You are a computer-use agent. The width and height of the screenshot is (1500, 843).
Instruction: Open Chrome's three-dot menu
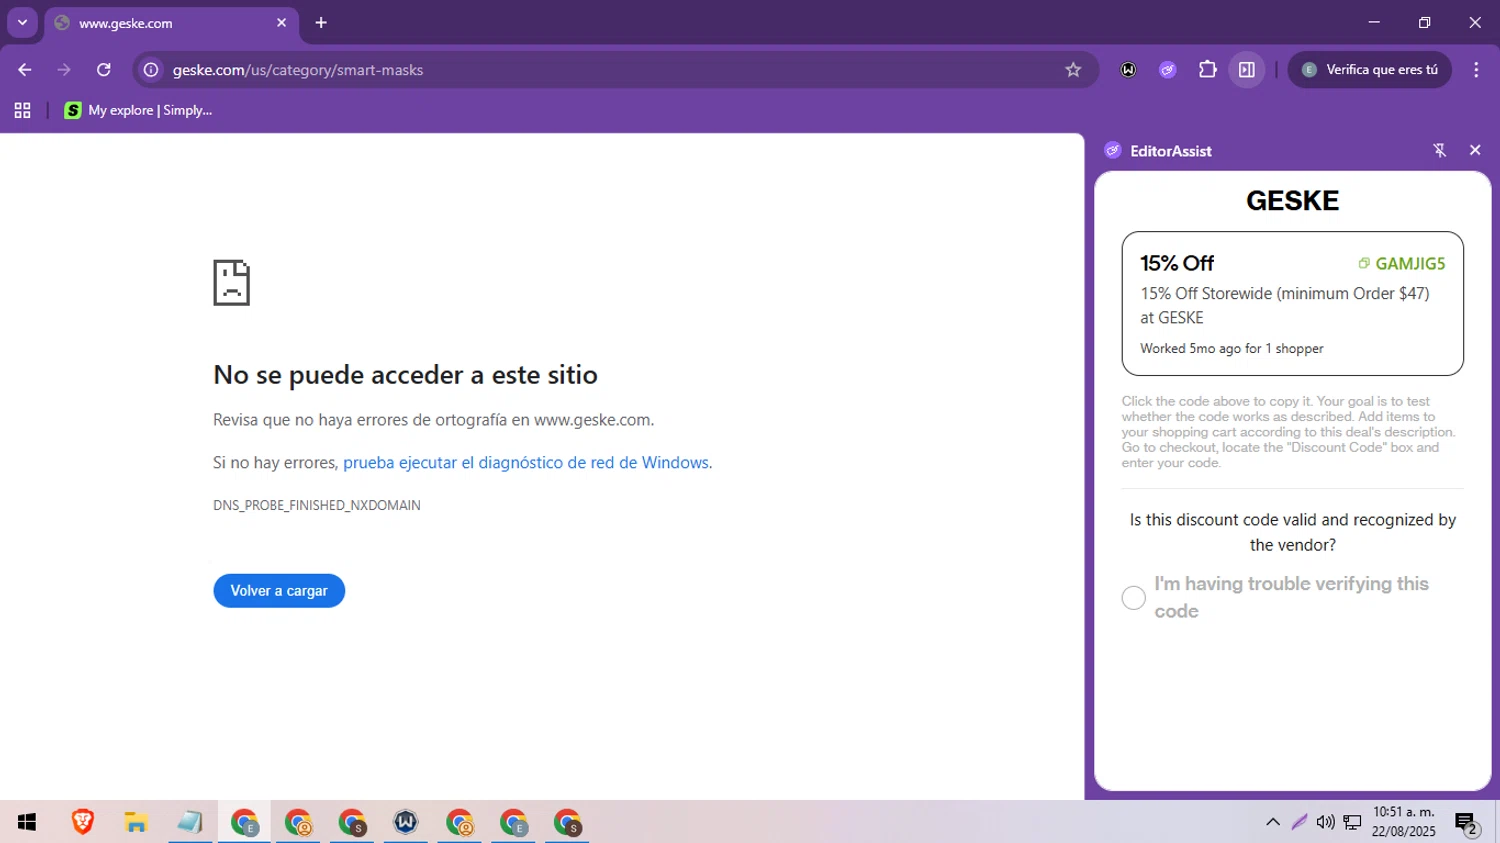(1476, 70)
